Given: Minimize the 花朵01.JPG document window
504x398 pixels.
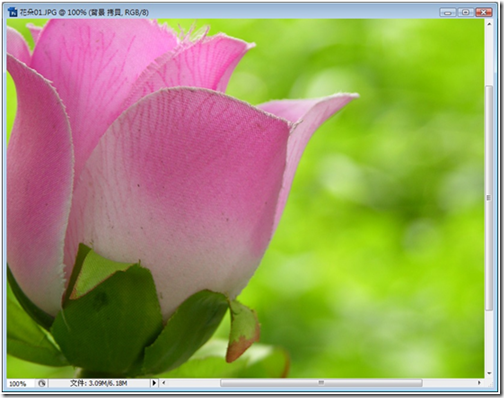Looking at the screenshot, I should click(x=448, y=13).
